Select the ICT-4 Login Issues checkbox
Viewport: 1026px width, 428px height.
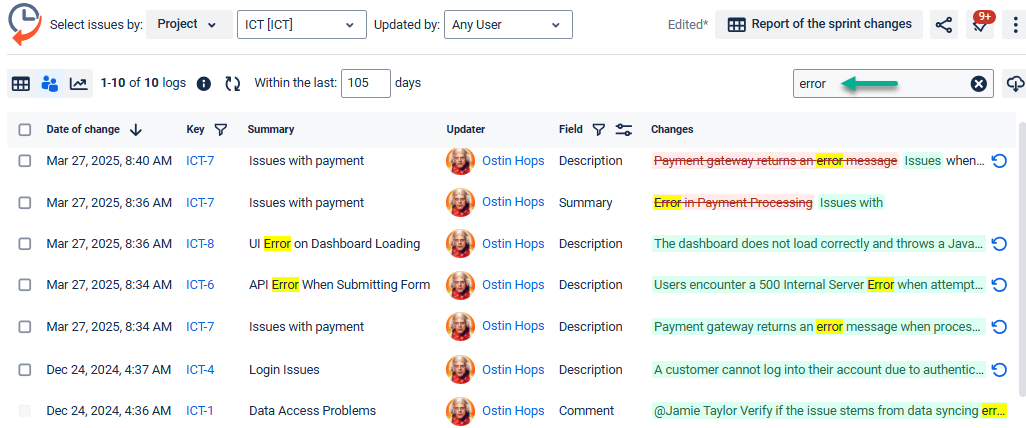coord(25,370)
